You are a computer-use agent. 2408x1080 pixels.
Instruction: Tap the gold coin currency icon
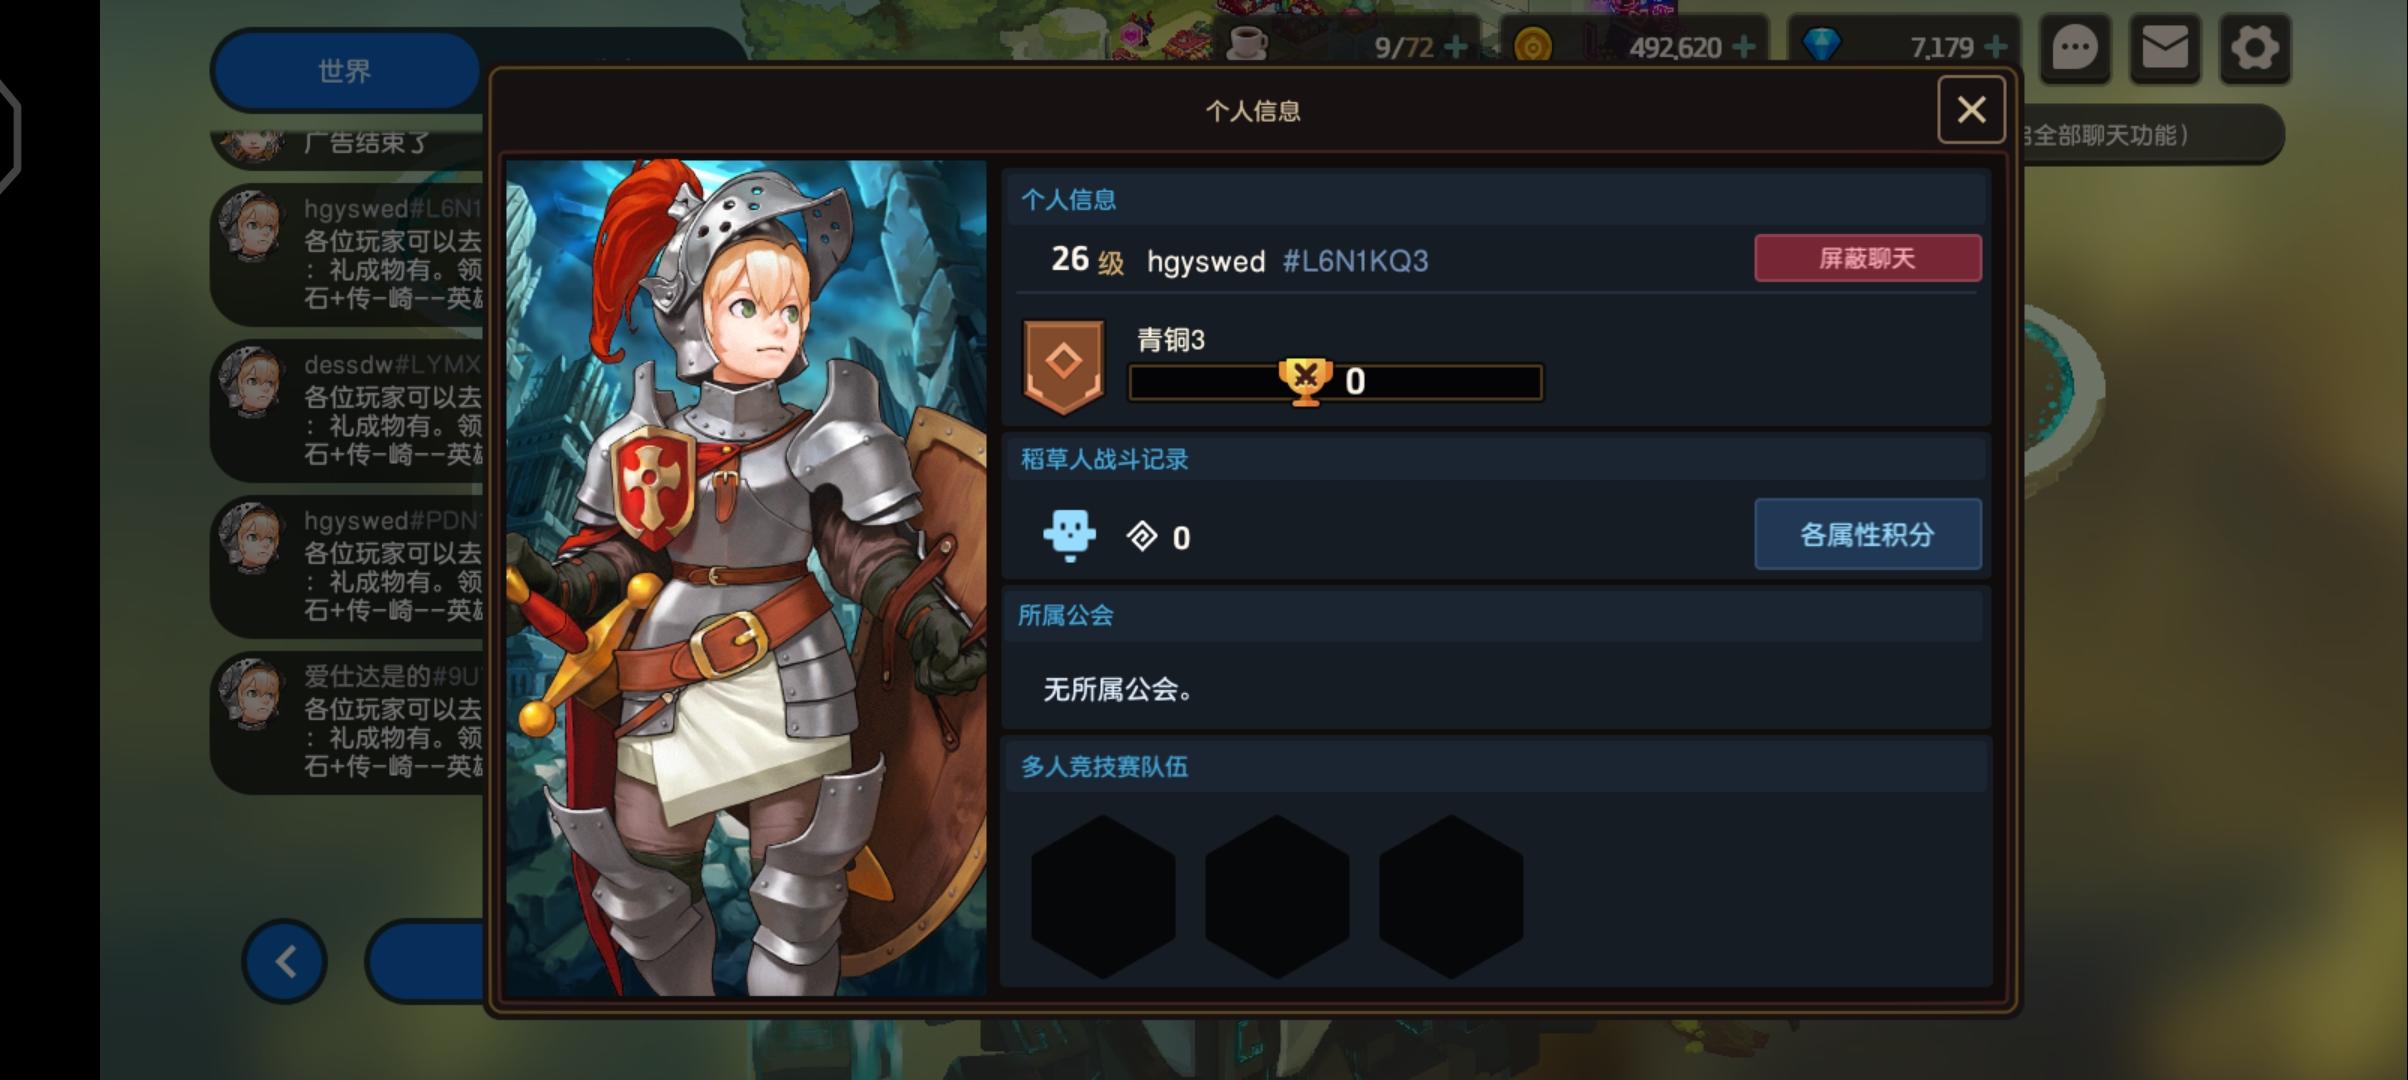(1533, 46)
